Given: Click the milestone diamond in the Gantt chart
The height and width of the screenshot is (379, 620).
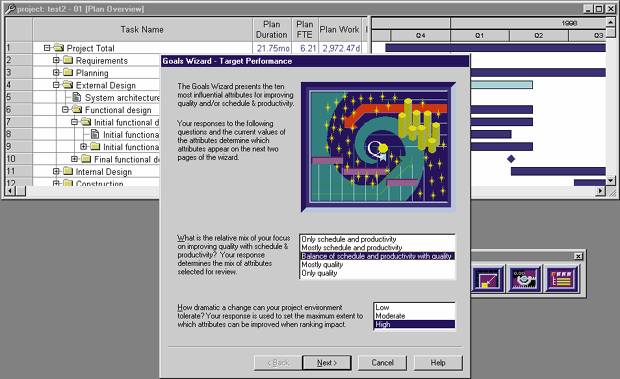Looking at the screenshot, I should (511, 159).
